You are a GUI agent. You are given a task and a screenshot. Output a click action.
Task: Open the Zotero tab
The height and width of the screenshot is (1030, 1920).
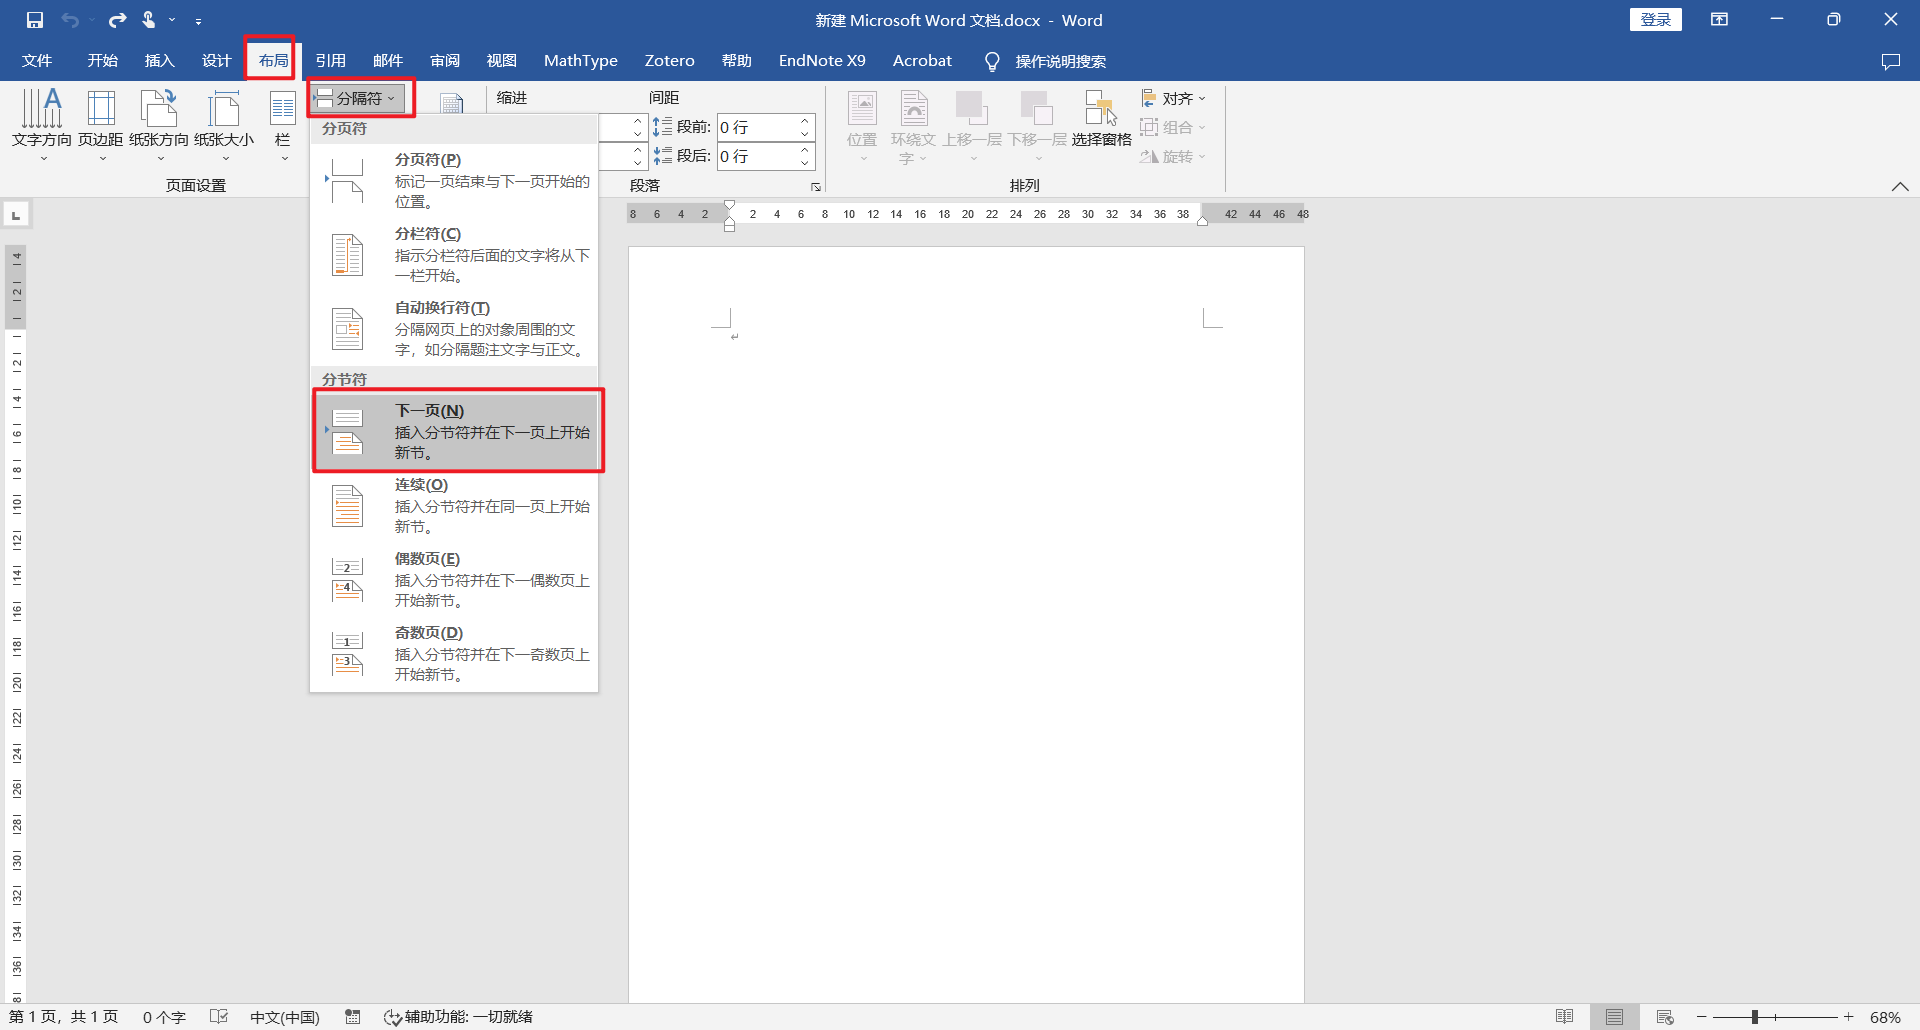pyautogui.click(x=670, y=61)
